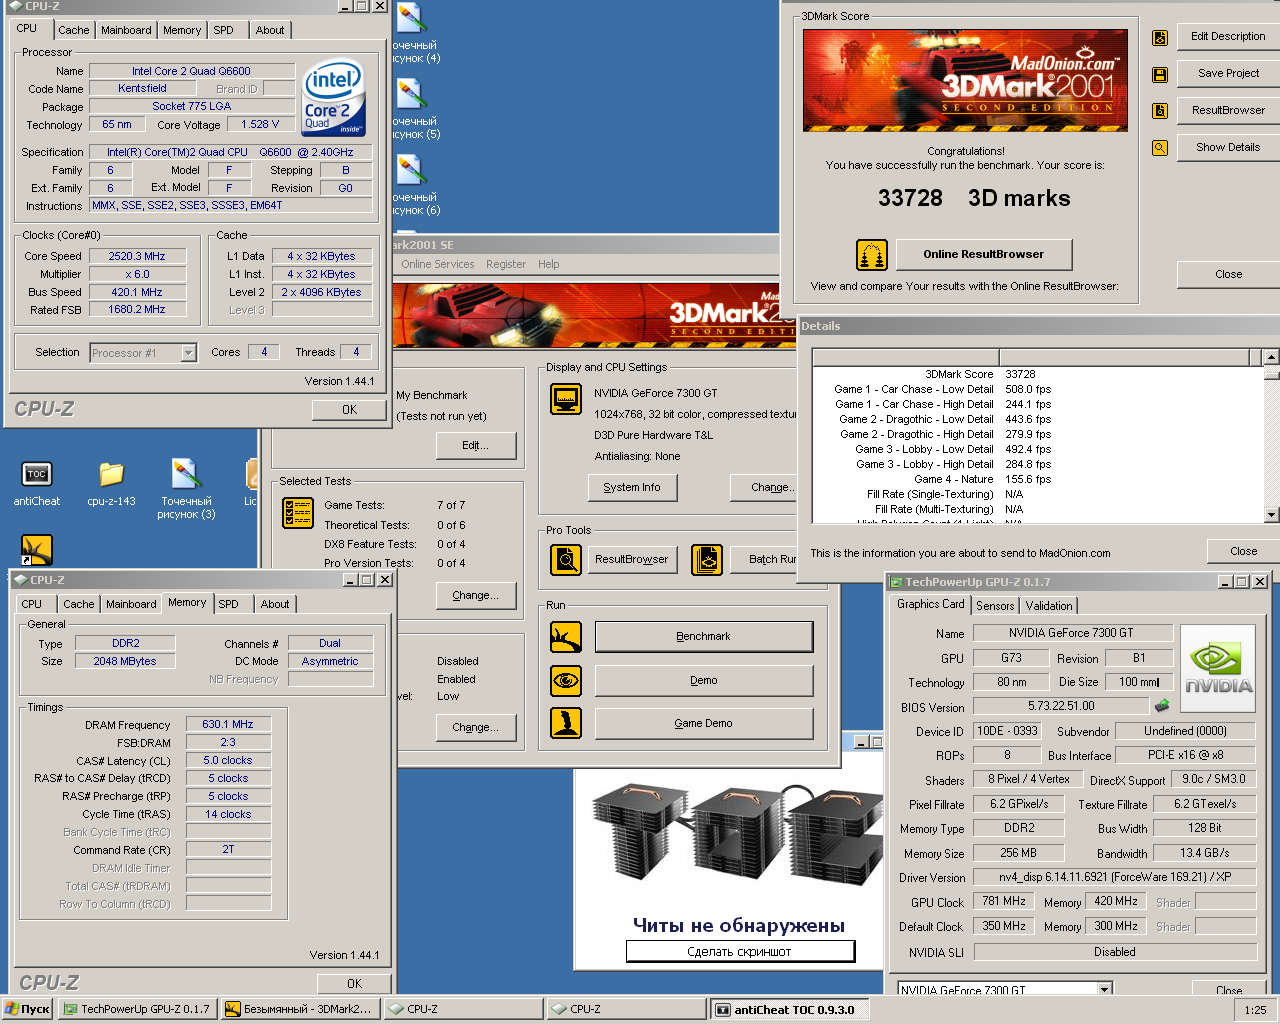Open the antiCheat desktop shortcut

point(37,483)
